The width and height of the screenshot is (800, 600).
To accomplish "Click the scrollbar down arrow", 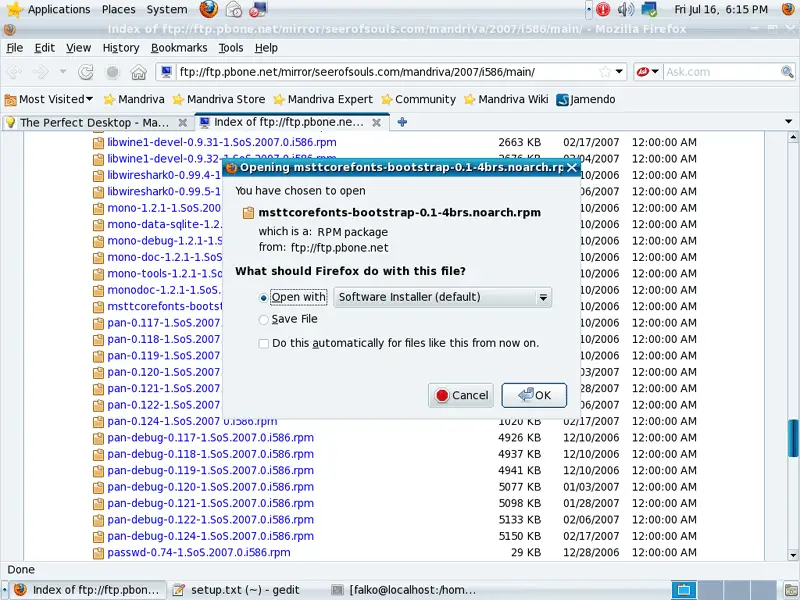I will point(793,555).
